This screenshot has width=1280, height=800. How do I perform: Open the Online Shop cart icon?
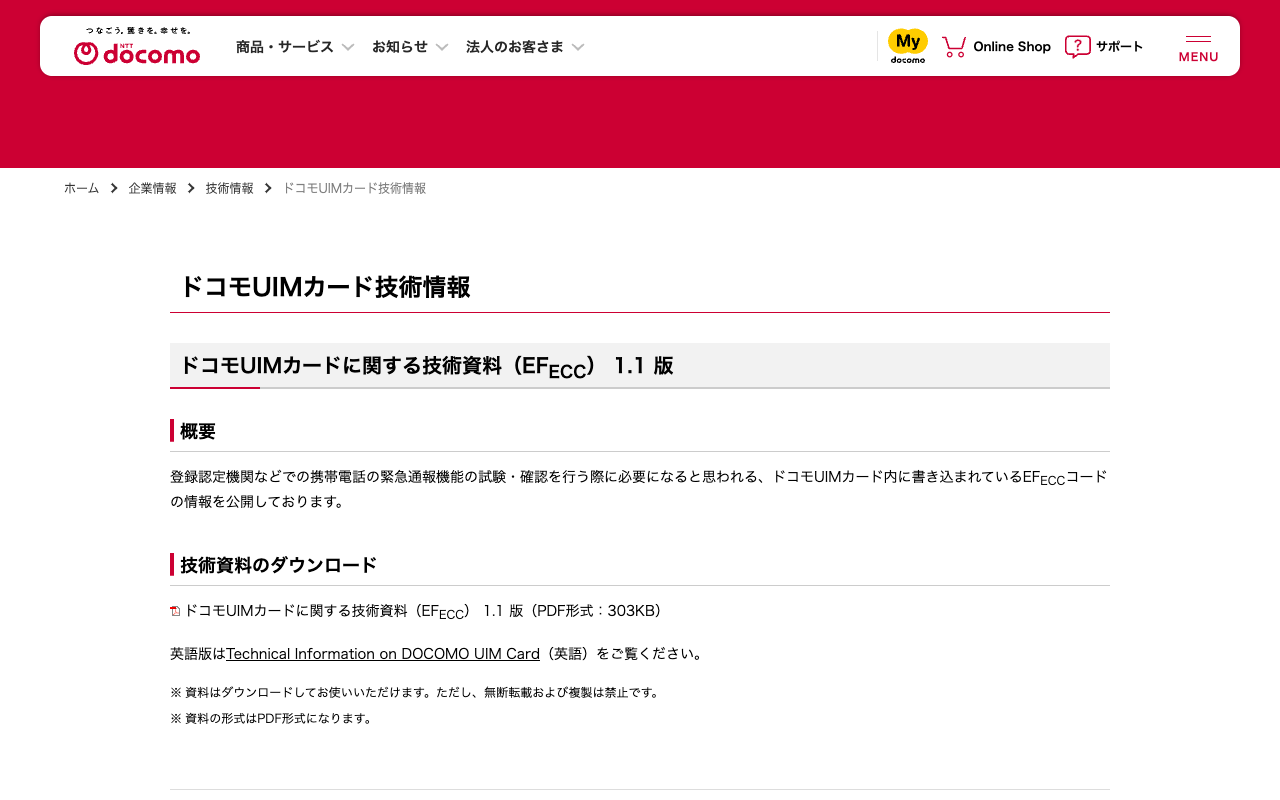click(954, 46)
